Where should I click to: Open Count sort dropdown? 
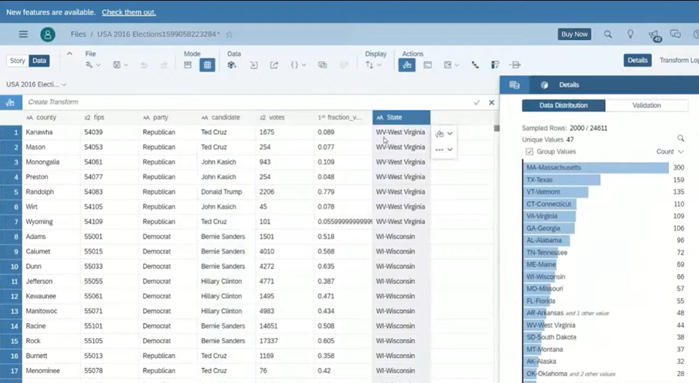(x=670, y=152)
